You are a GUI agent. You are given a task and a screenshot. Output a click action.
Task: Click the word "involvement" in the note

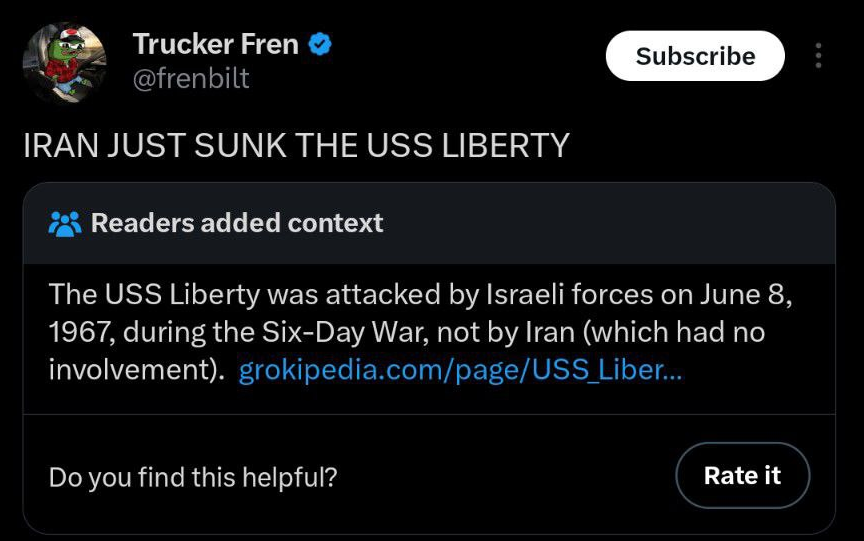point(130,371)
